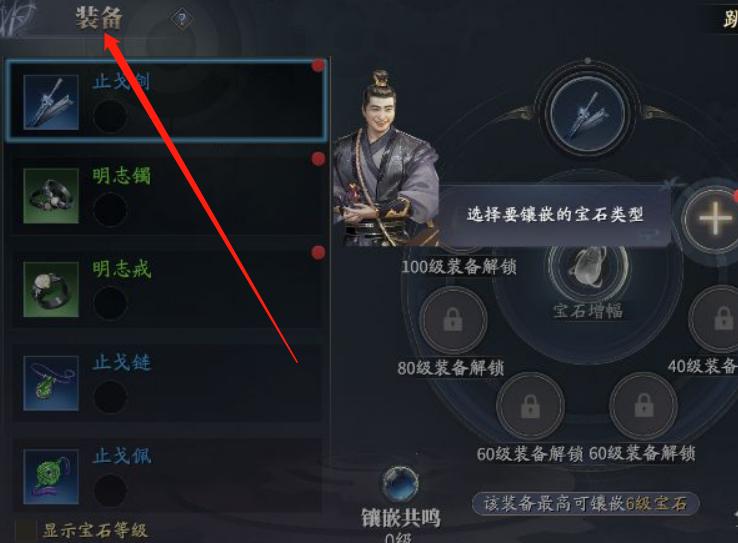Click the empty gem socket under 止戈剑

click(x=110, y=116)
